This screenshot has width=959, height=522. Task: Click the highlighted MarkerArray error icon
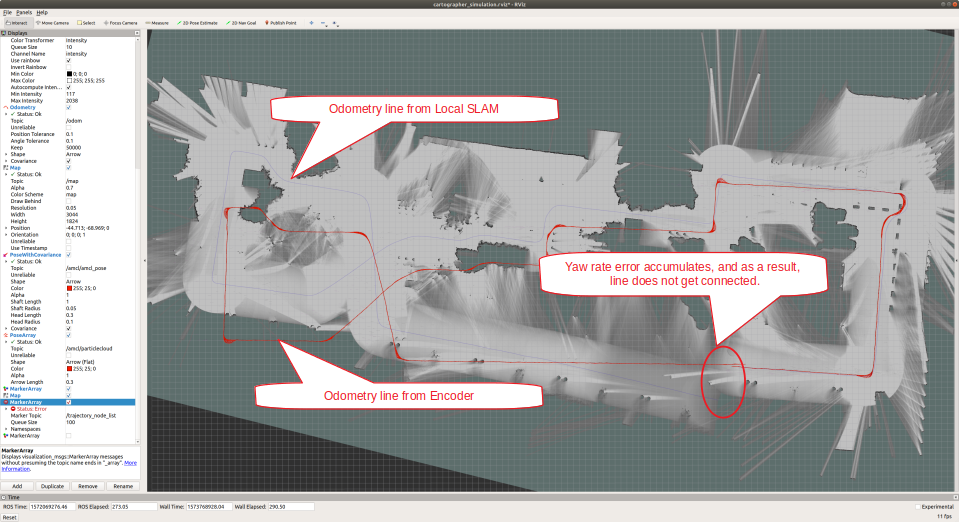pyautogui.click(x=6, y=402)
